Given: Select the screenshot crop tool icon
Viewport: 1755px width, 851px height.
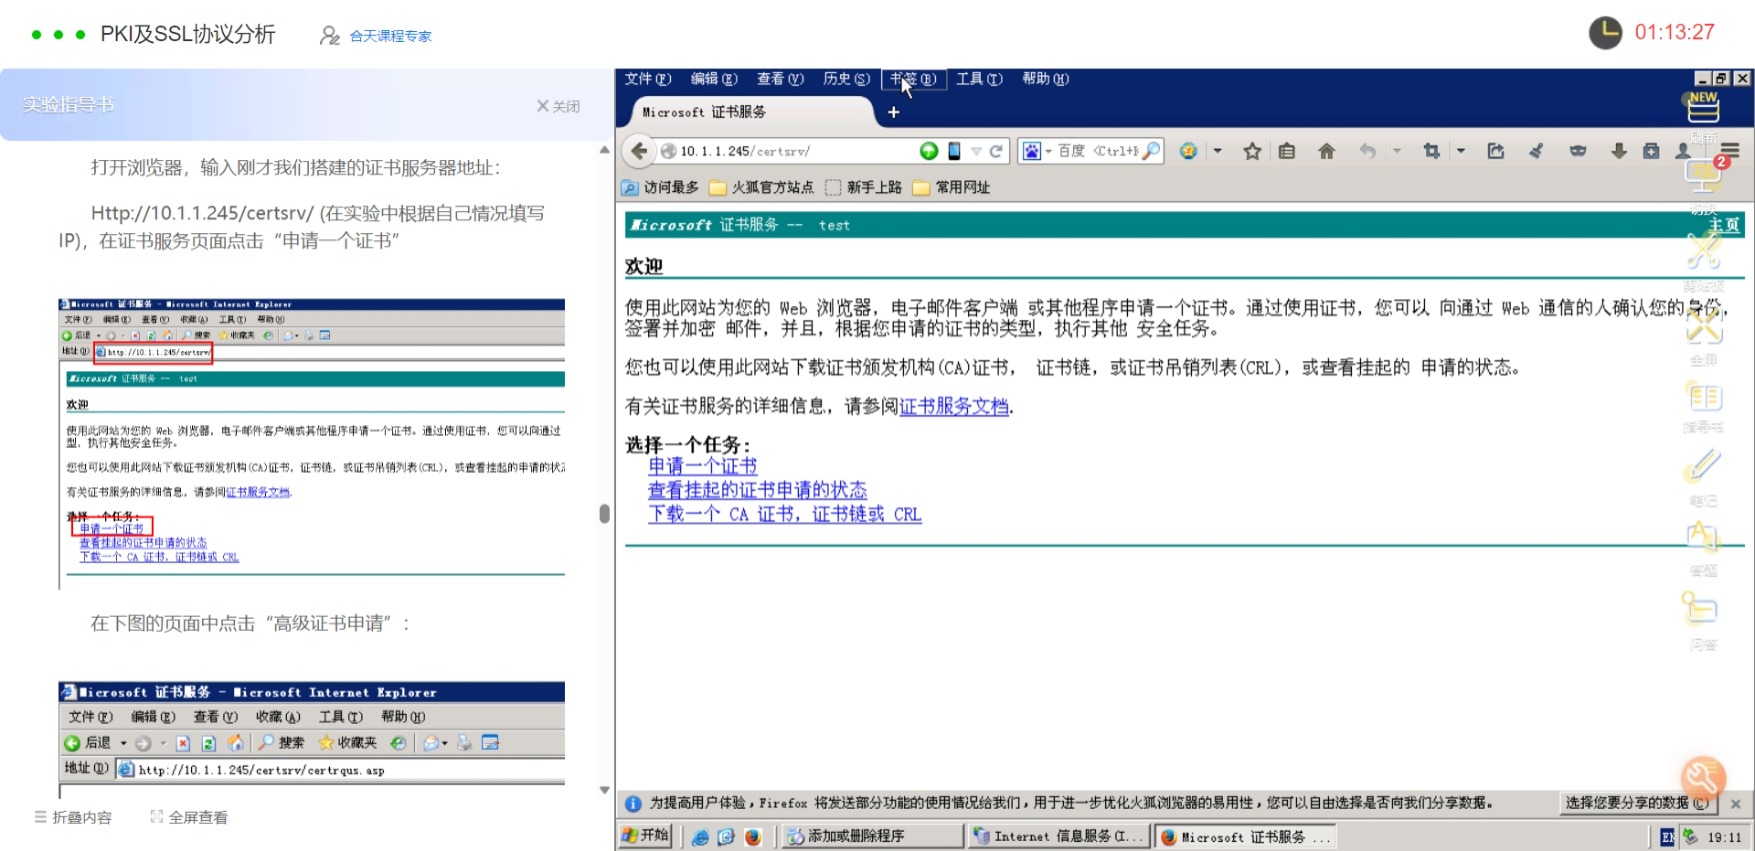Looking at the screenshot, I should pyautogui.click(x=1432, y=151).
